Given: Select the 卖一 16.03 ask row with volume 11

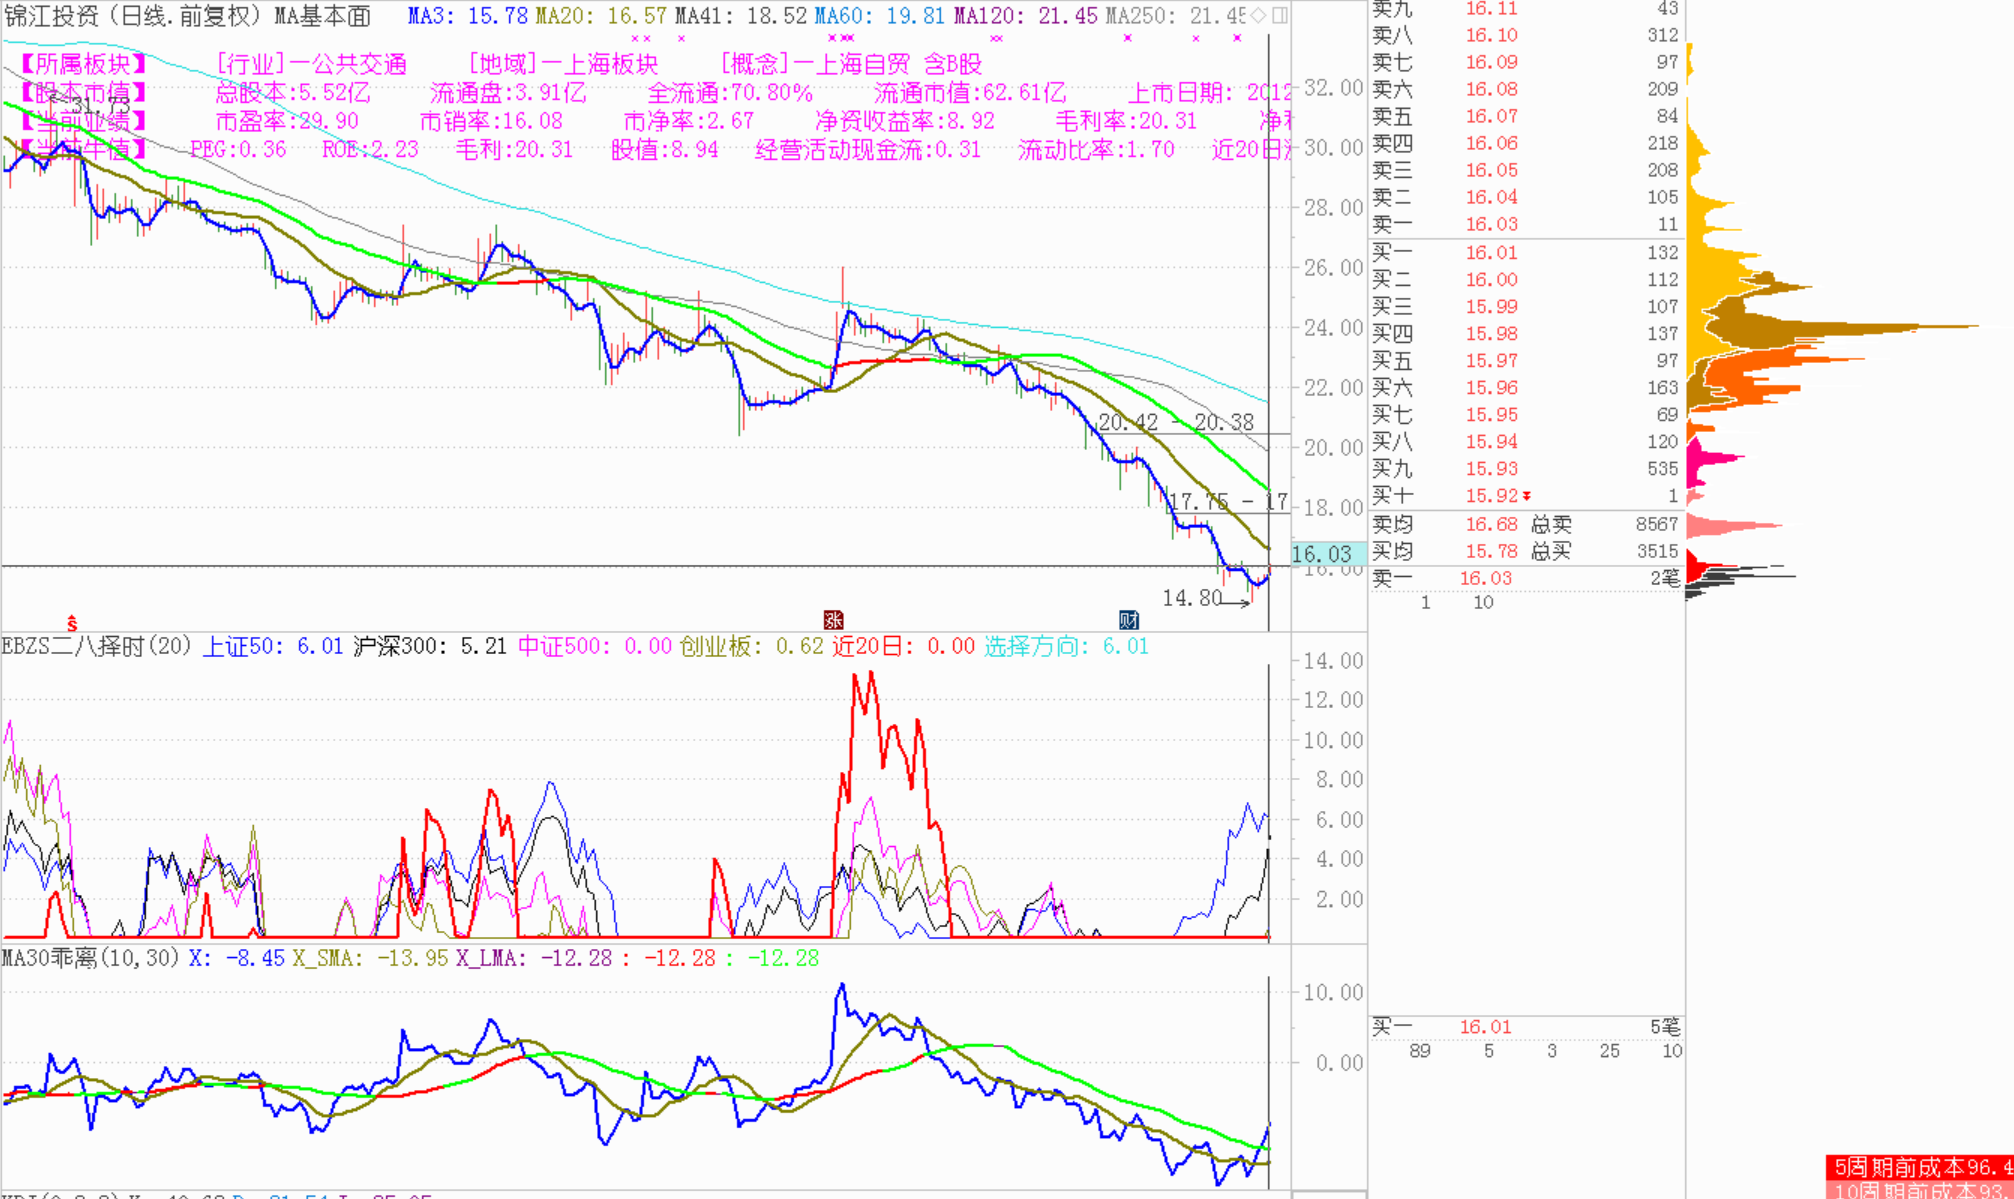Looking at the screenshot, I should [1525, 224].
